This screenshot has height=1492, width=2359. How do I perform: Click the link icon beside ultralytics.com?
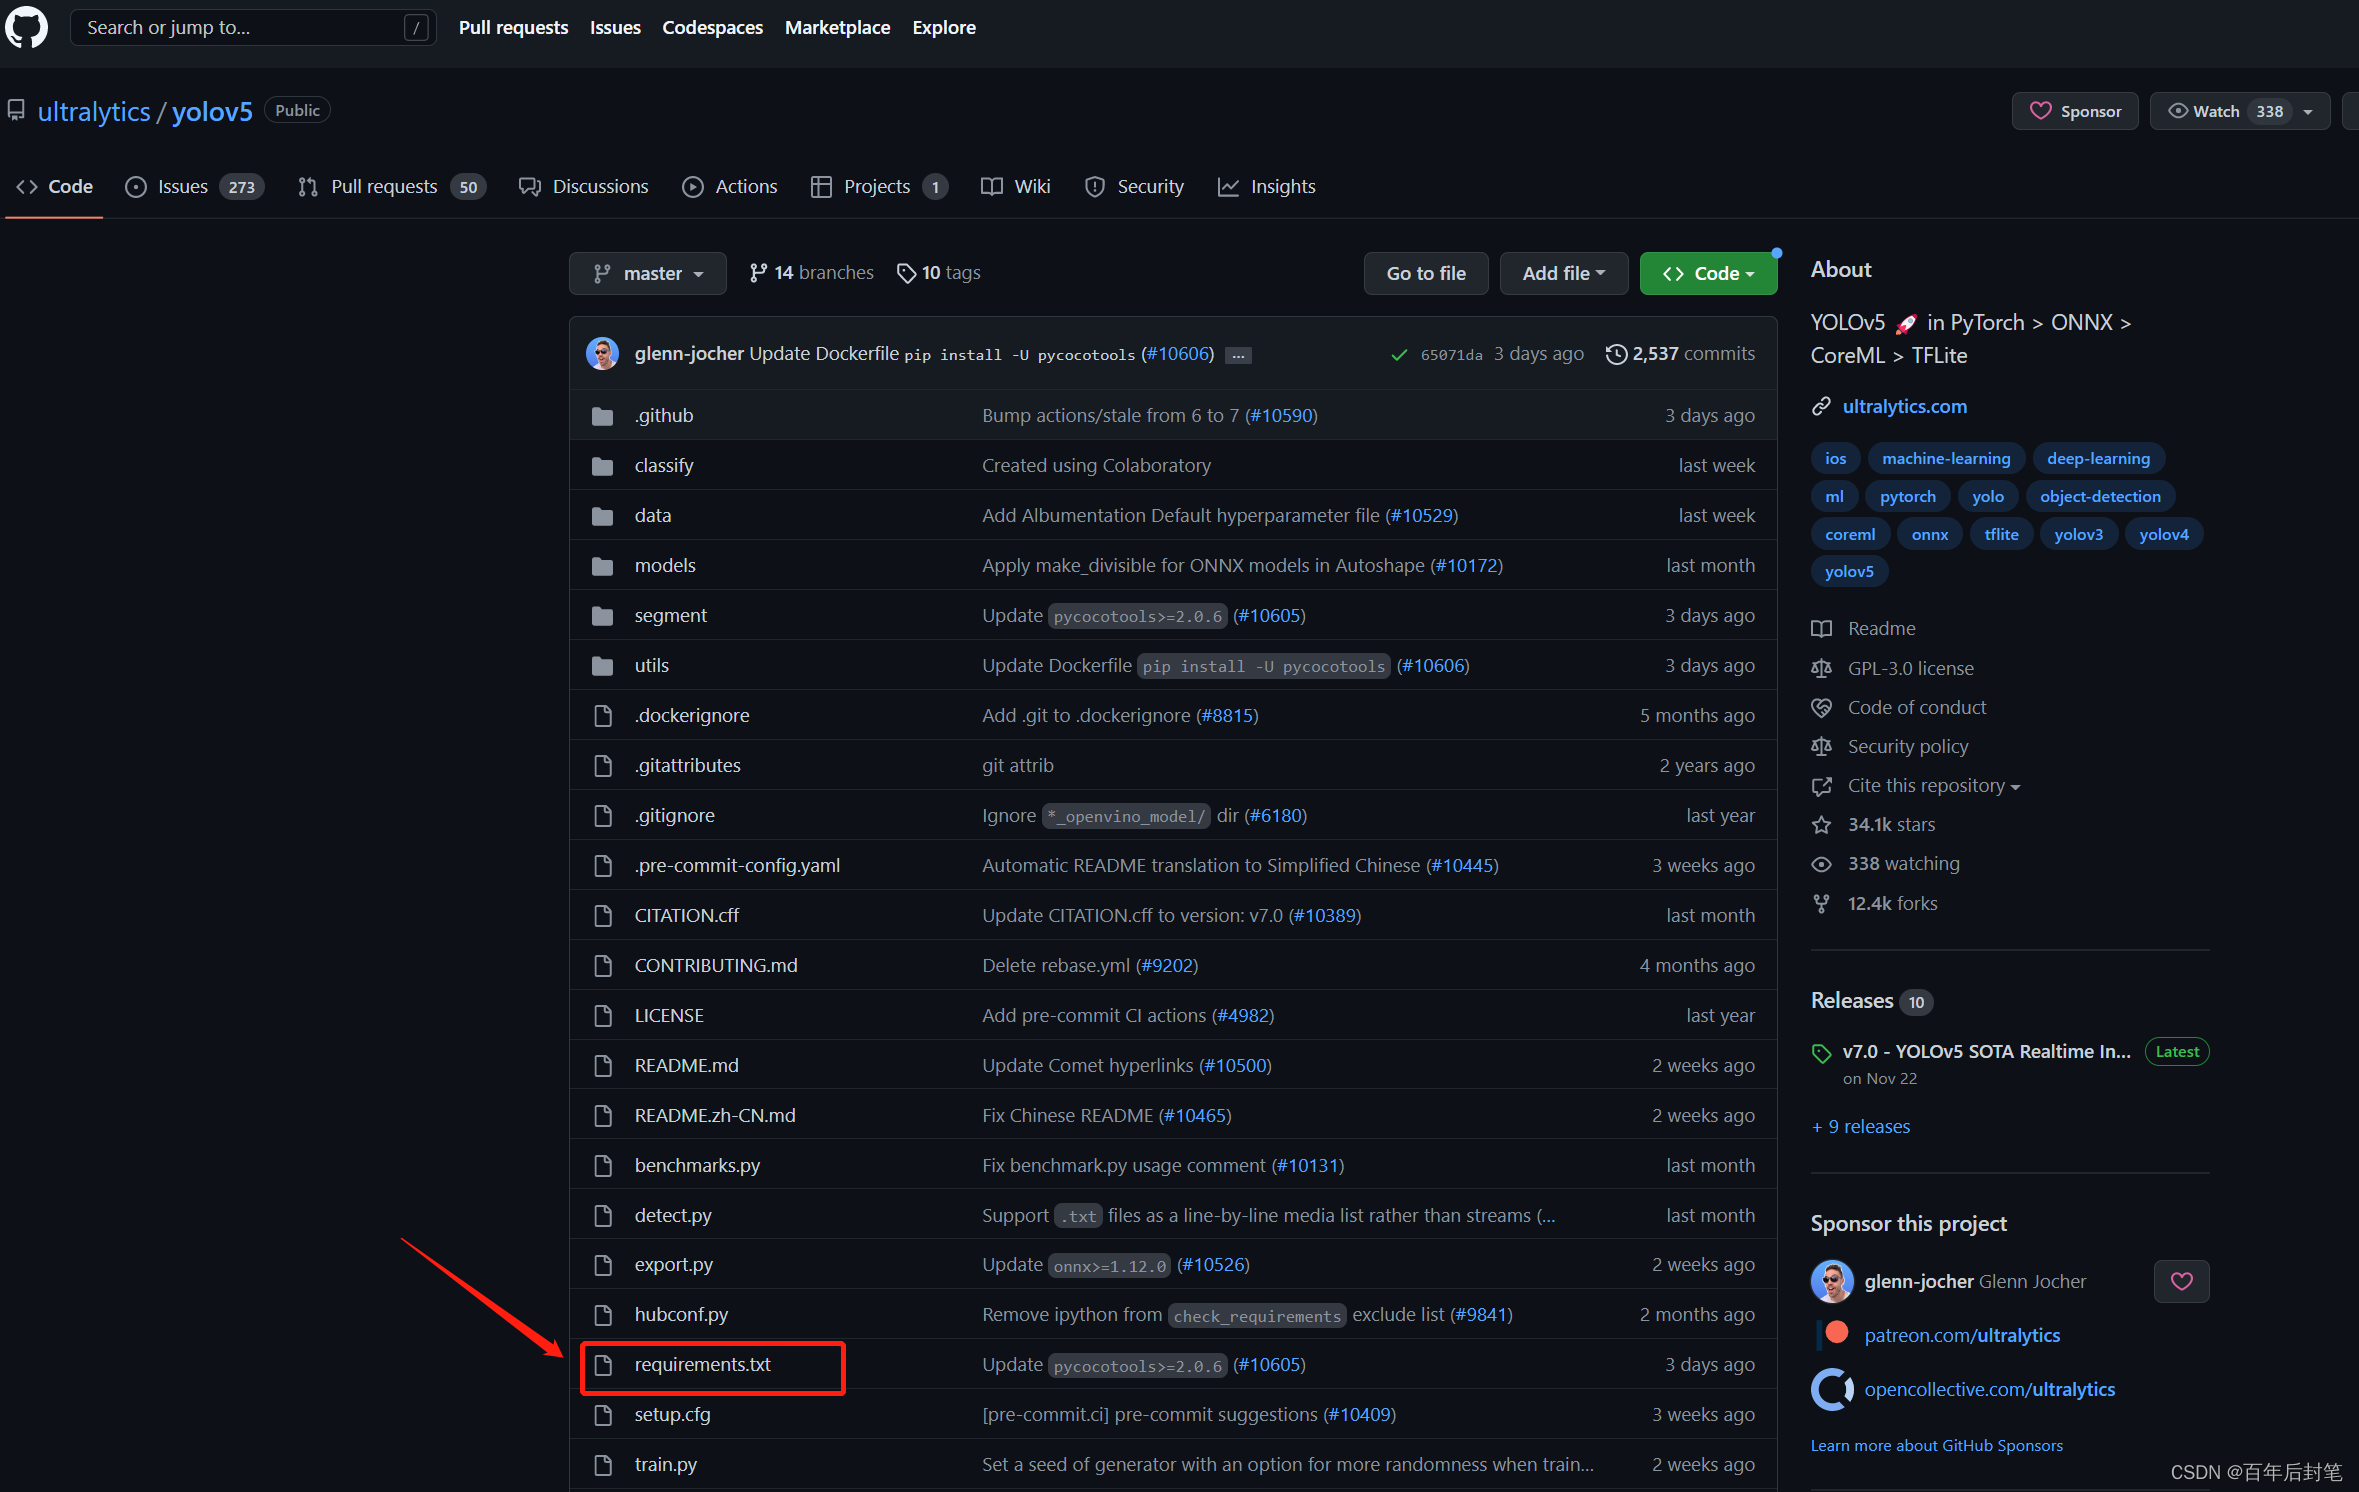tap(1821, 406)
